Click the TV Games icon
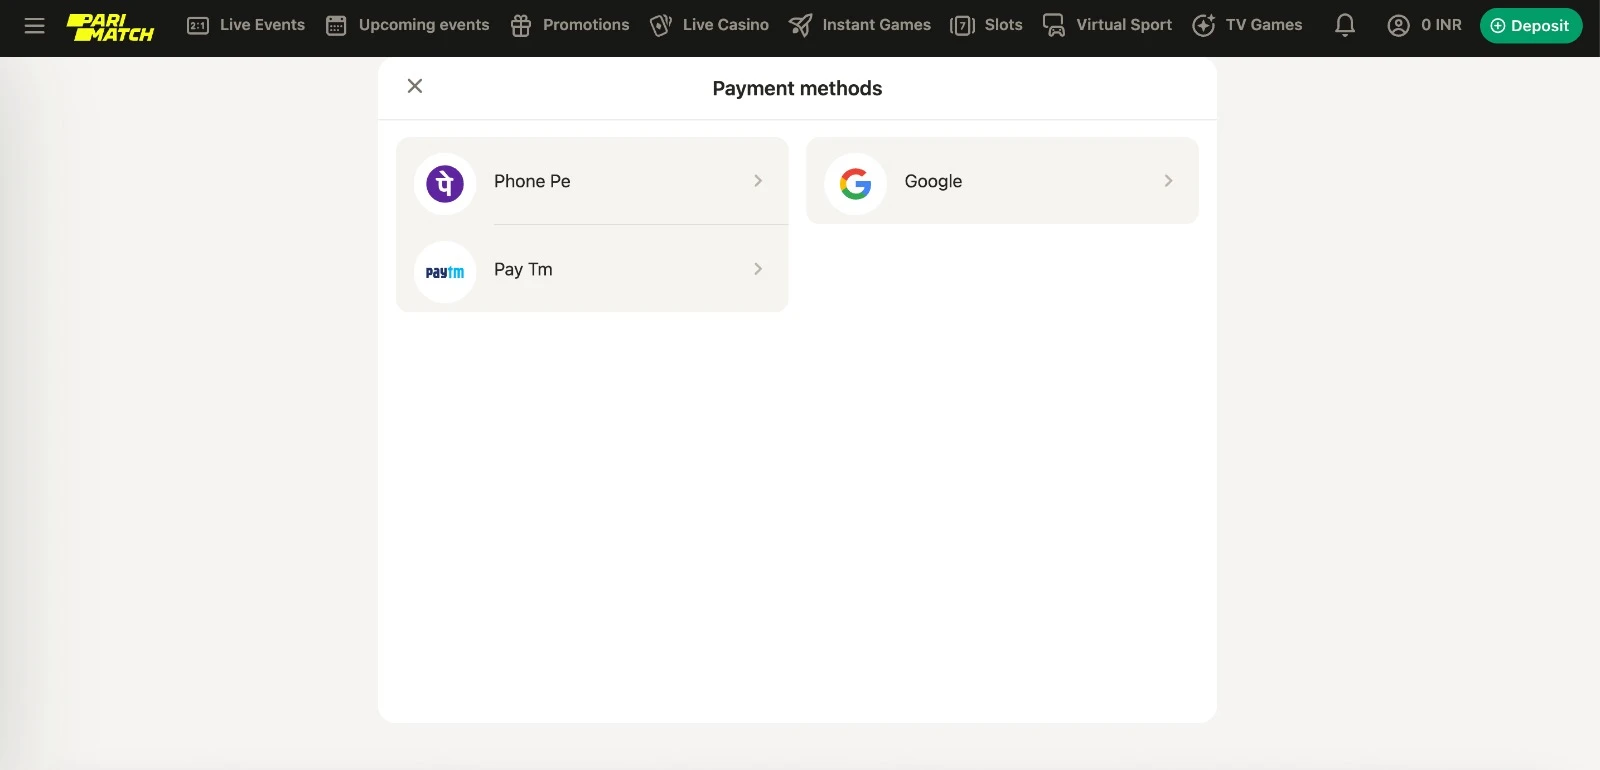 (x=1204, y=26)
